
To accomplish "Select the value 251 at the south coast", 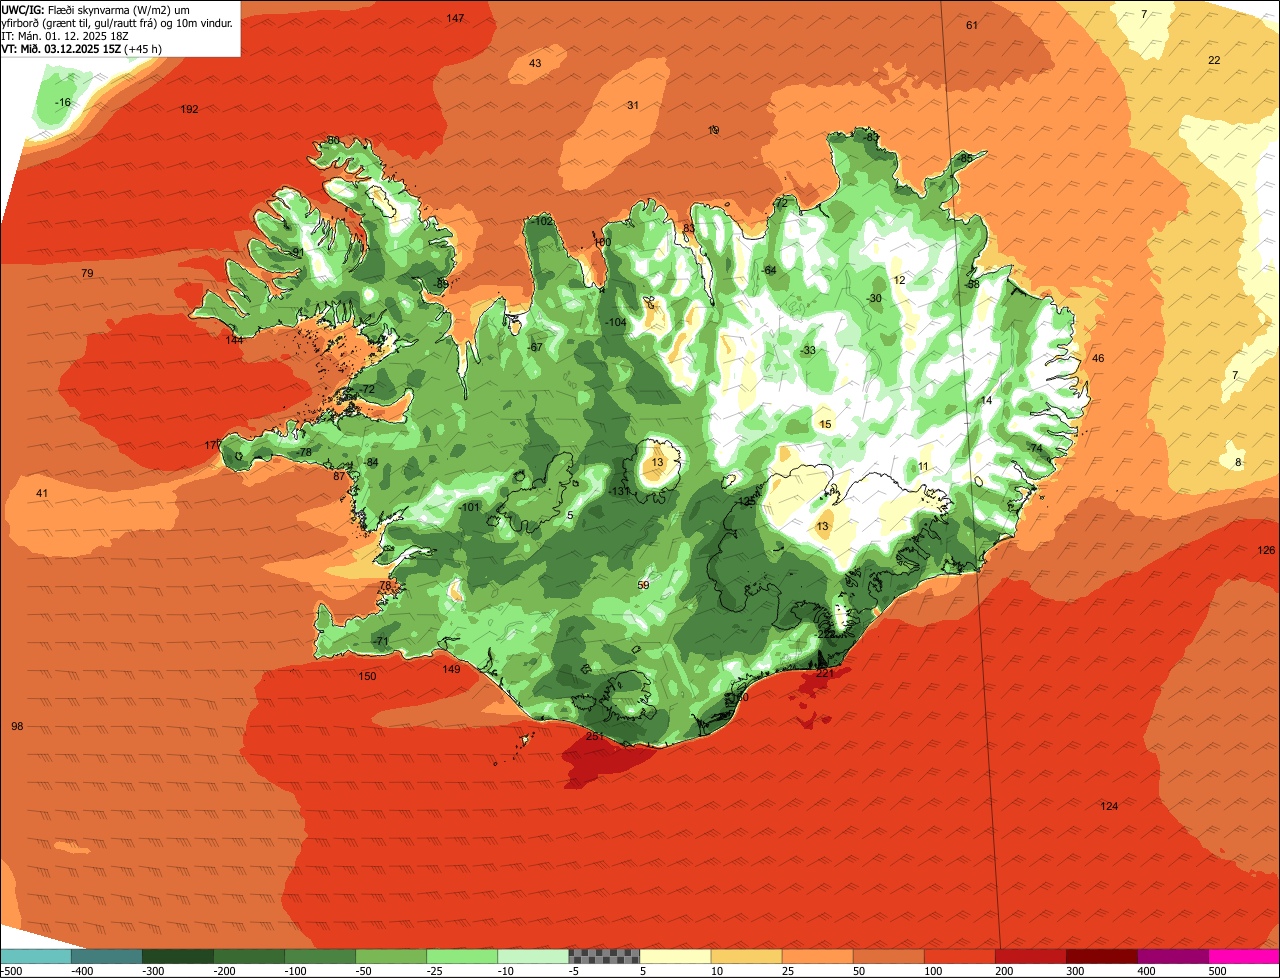I will pyautogui.click(x=595, y=737).
